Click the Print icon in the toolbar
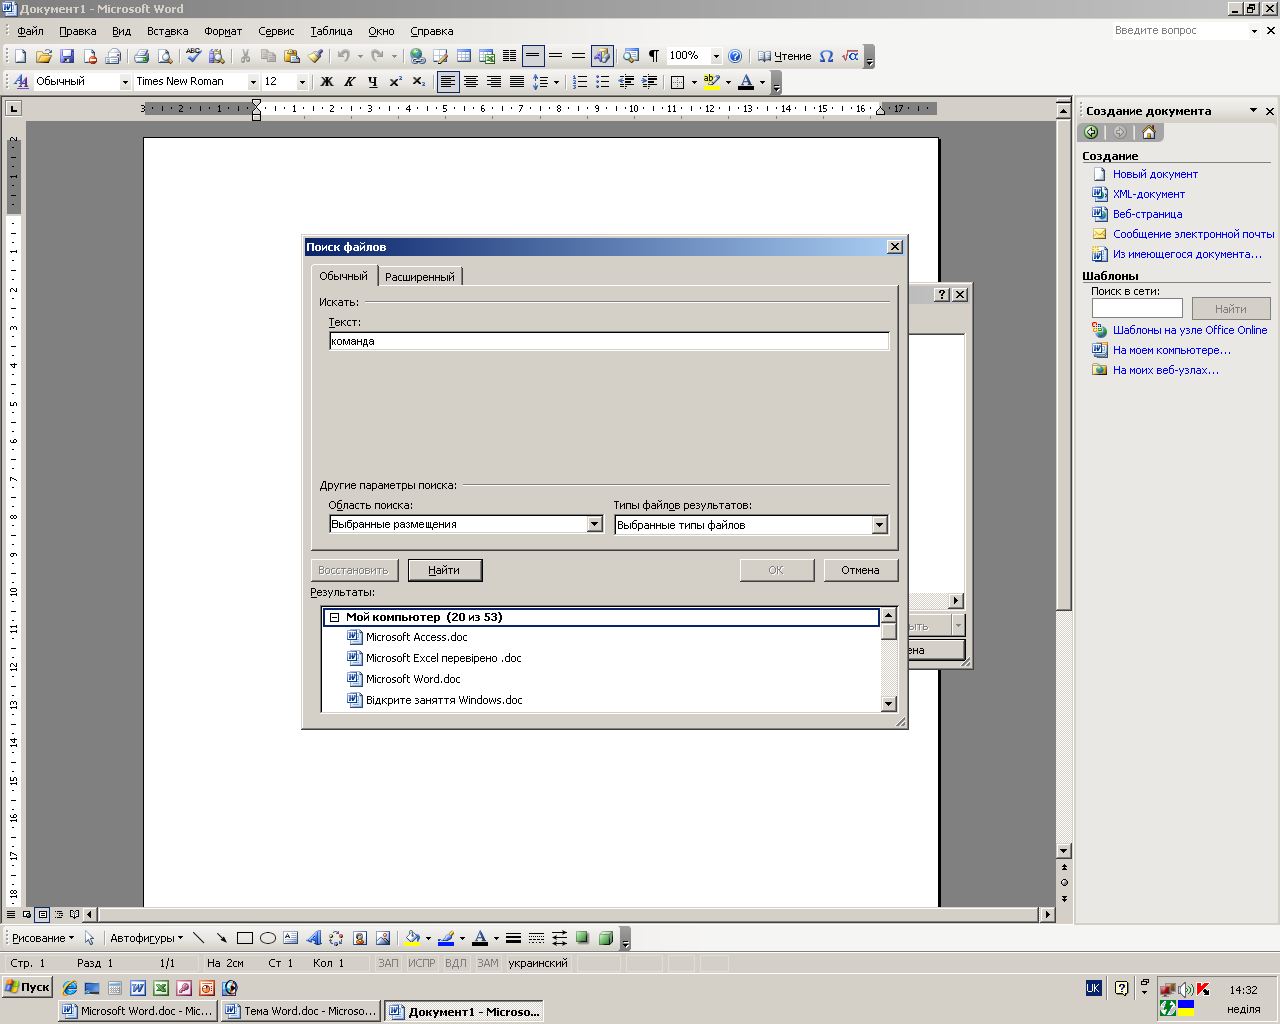Viewport: 1280px width, 1024px height. point(141,57)
